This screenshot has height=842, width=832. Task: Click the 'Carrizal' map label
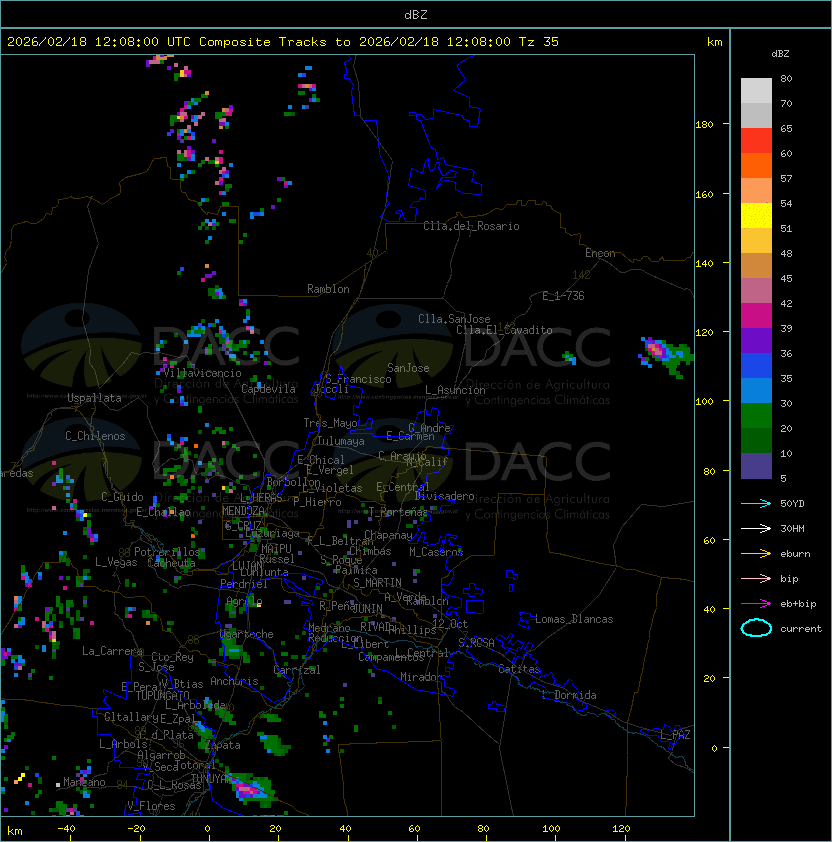(x=297, y=670)
